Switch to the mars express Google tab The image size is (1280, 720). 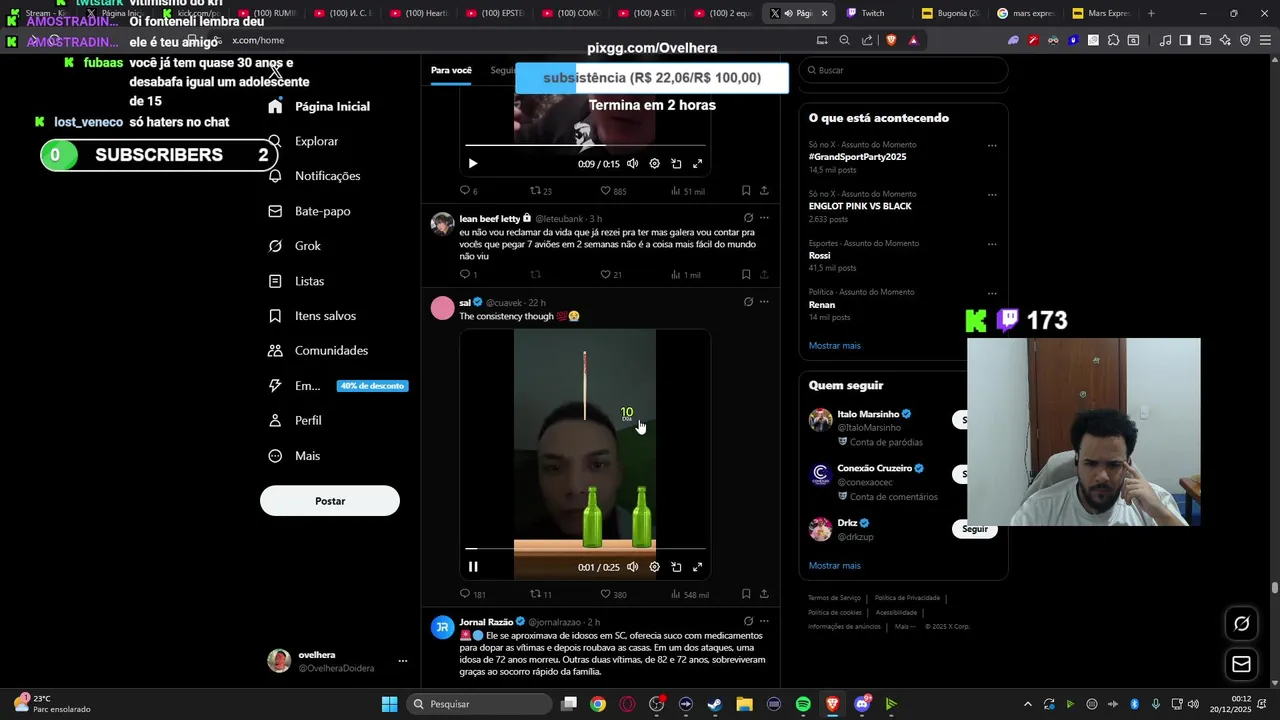(x=1027, y=13)
